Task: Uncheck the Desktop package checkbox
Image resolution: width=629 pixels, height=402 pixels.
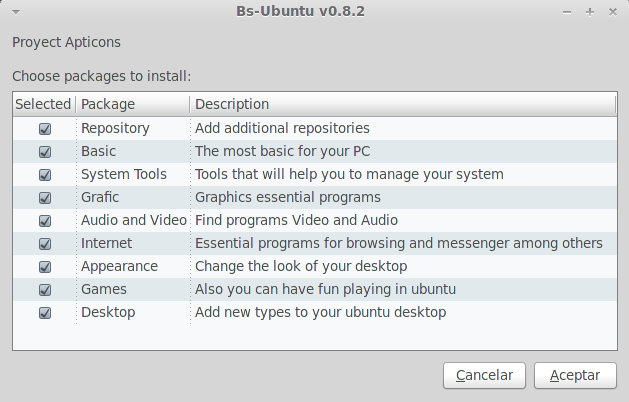Action: [45, 313]
